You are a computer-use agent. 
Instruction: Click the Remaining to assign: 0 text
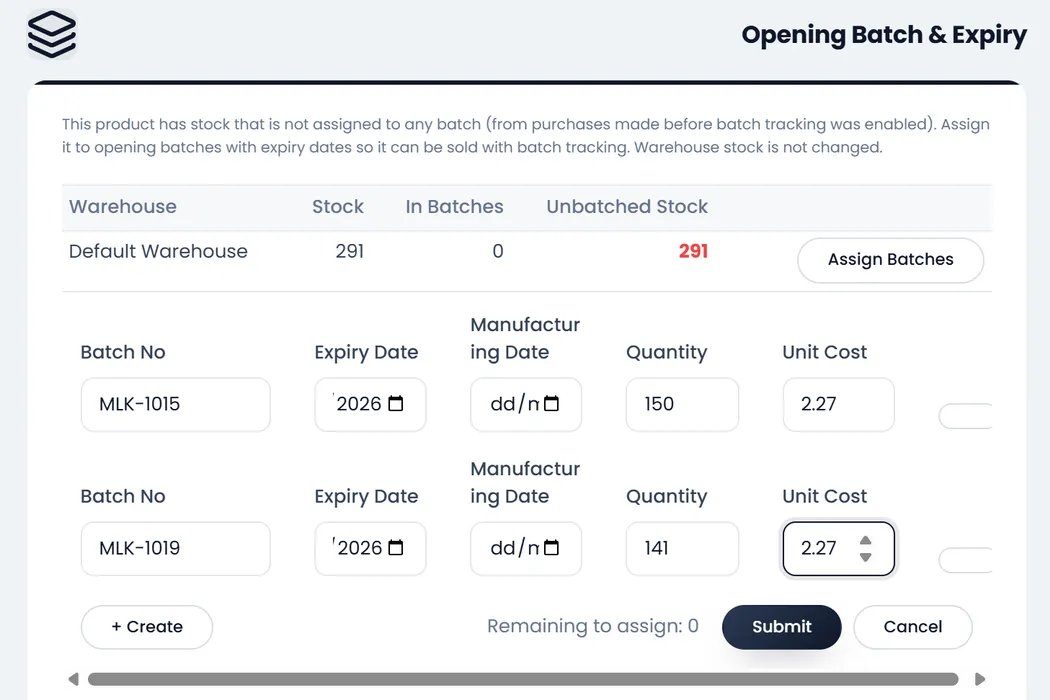(593, 626)
